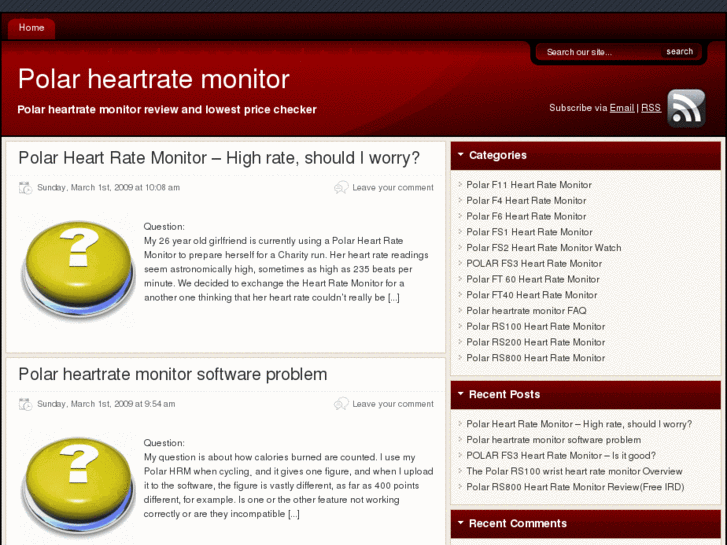This screenshot has height=545, width=727.
Task: Click comment bubble icon of software problem post
Action: (341, 404)
